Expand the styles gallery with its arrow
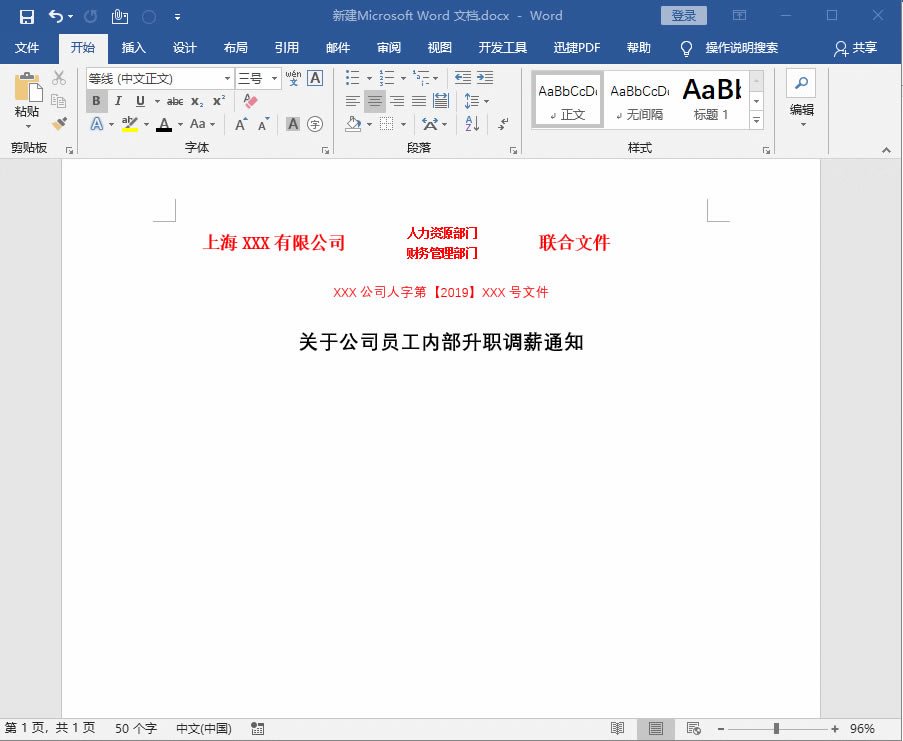The image size is (903, 741). point(757,120)
